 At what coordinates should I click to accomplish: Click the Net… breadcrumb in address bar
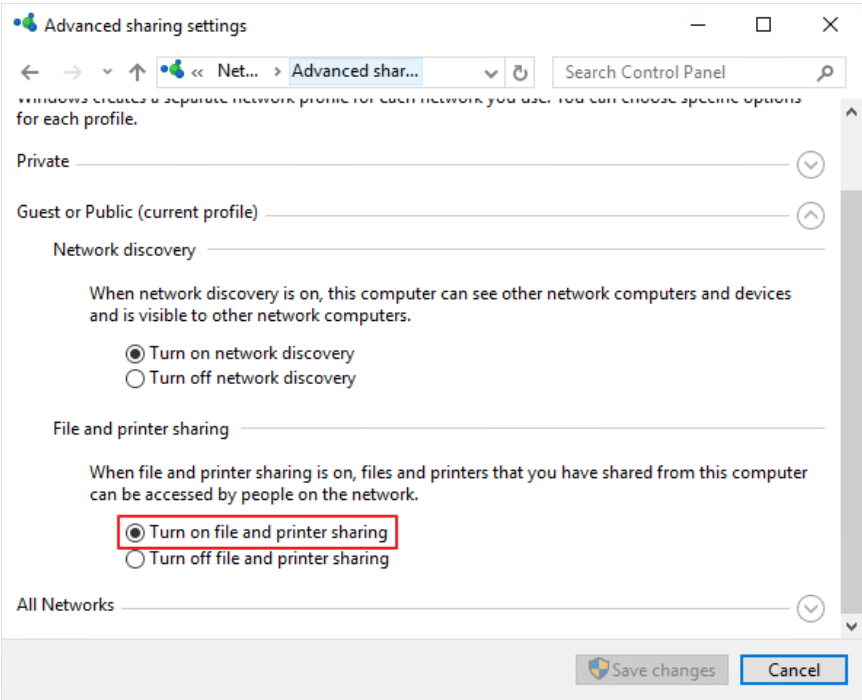(237, 71)
